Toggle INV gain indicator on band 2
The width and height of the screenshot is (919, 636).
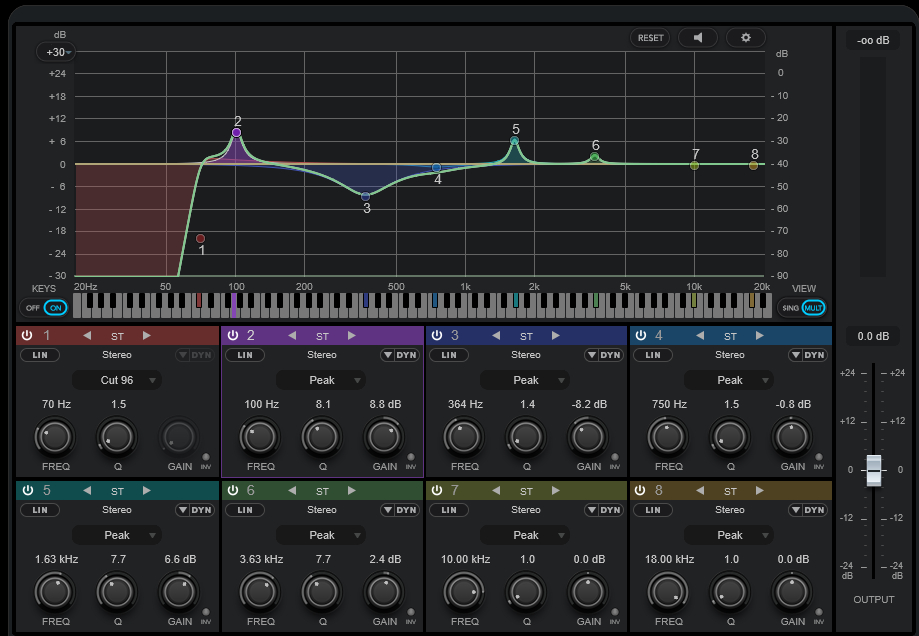(411, 458)
